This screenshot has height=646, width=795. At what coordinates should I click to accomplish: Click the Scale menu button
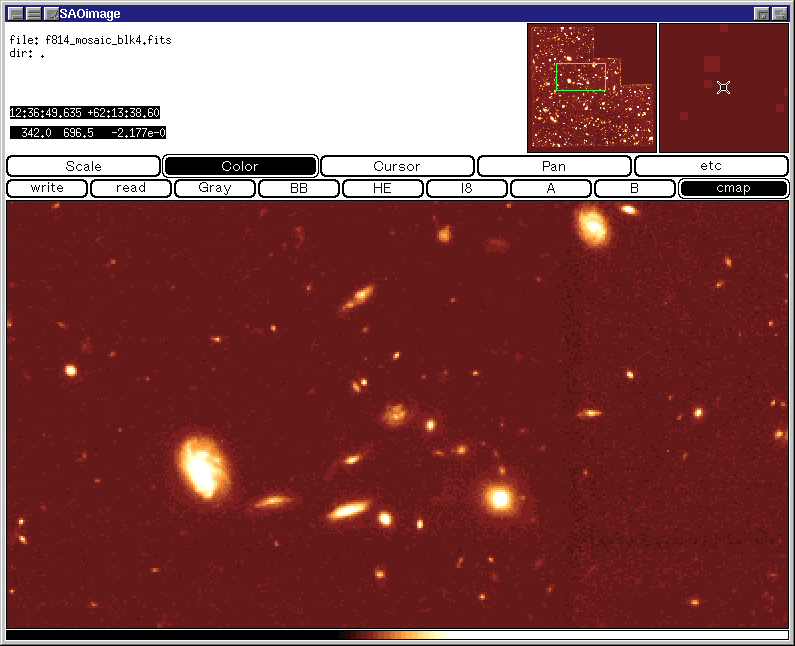(83, 166)
